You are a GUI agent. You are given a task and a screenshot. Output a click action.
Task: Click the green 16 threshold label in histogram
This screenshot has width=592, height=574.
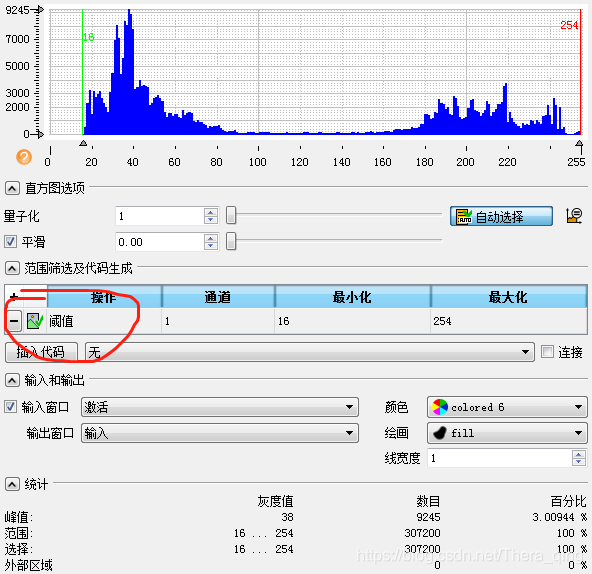[89, 37]
